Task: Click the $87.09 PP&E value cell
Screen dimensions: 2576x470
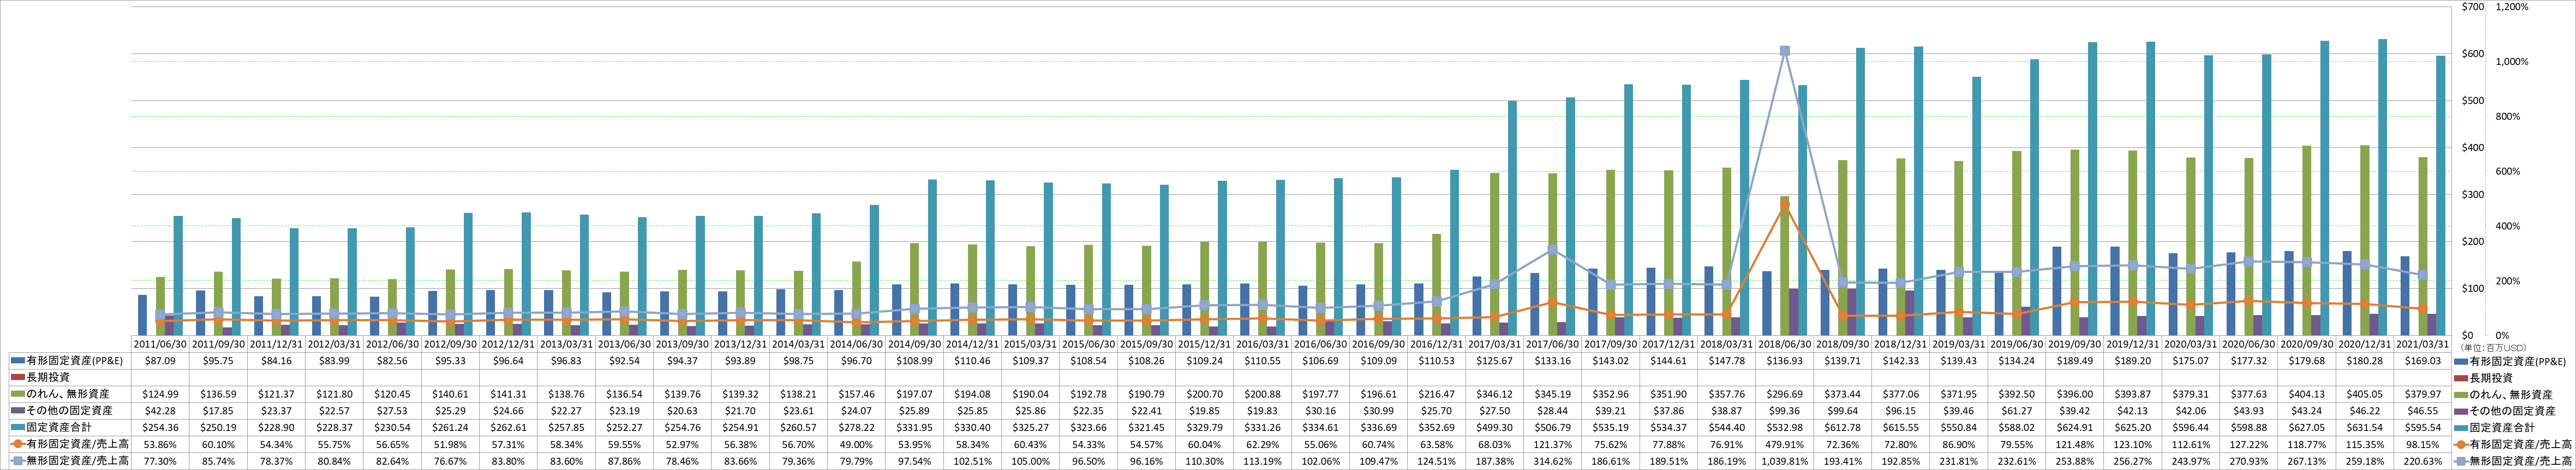Action: click(x=161, y=361)
